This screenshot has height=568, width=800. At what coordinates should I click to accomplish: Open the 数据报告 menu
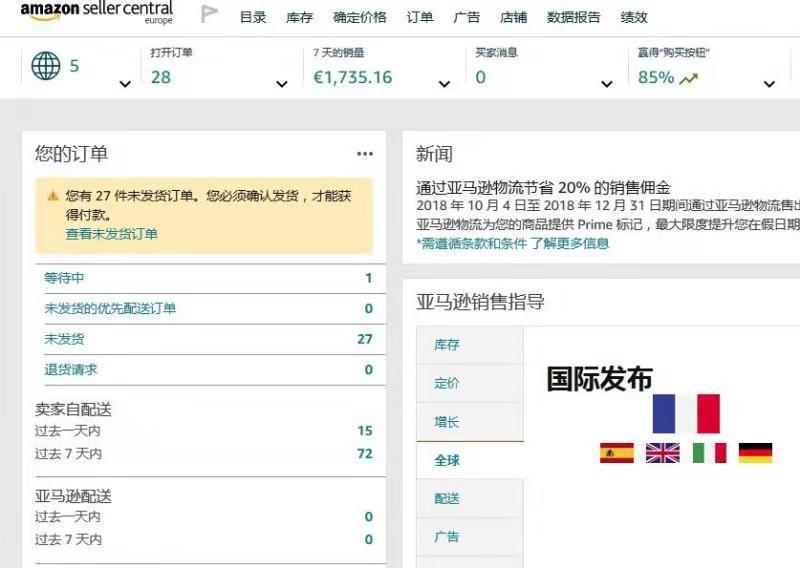[x=573, y=17]
